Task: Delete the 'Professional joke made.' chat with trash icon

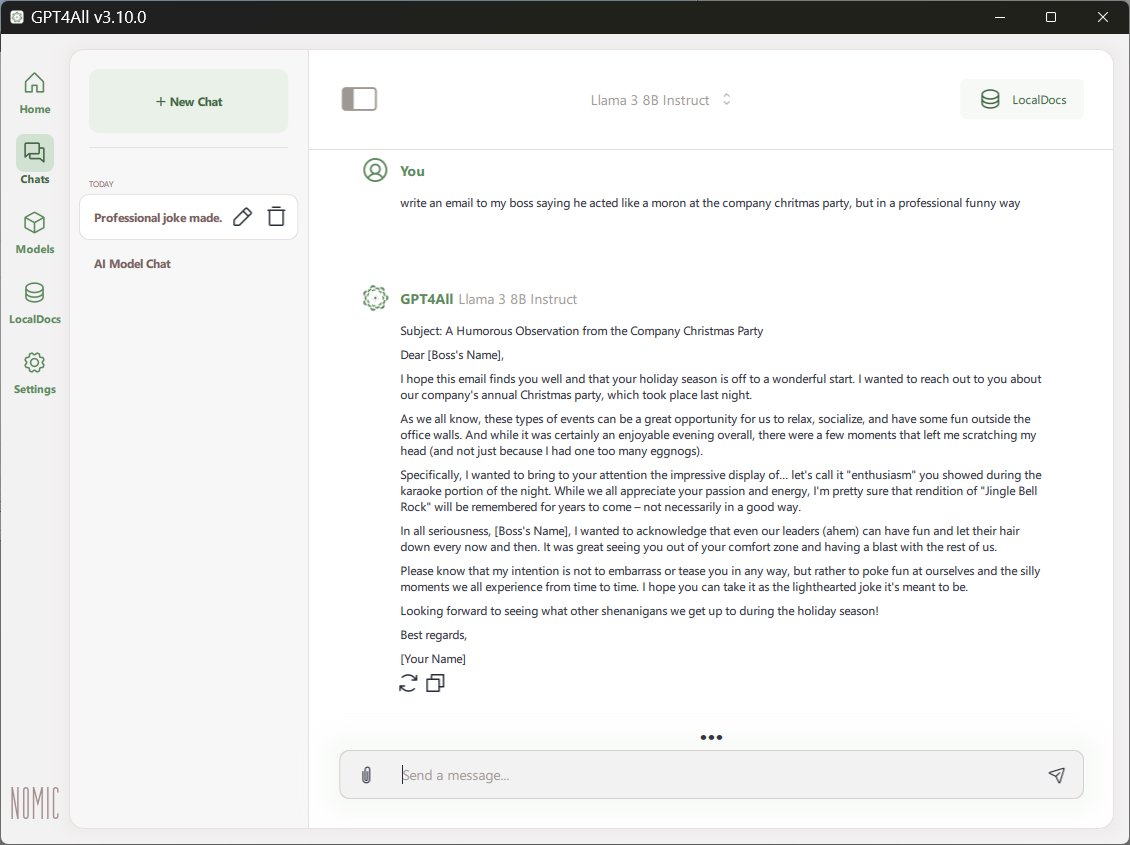Action: [x=276, y=217]
